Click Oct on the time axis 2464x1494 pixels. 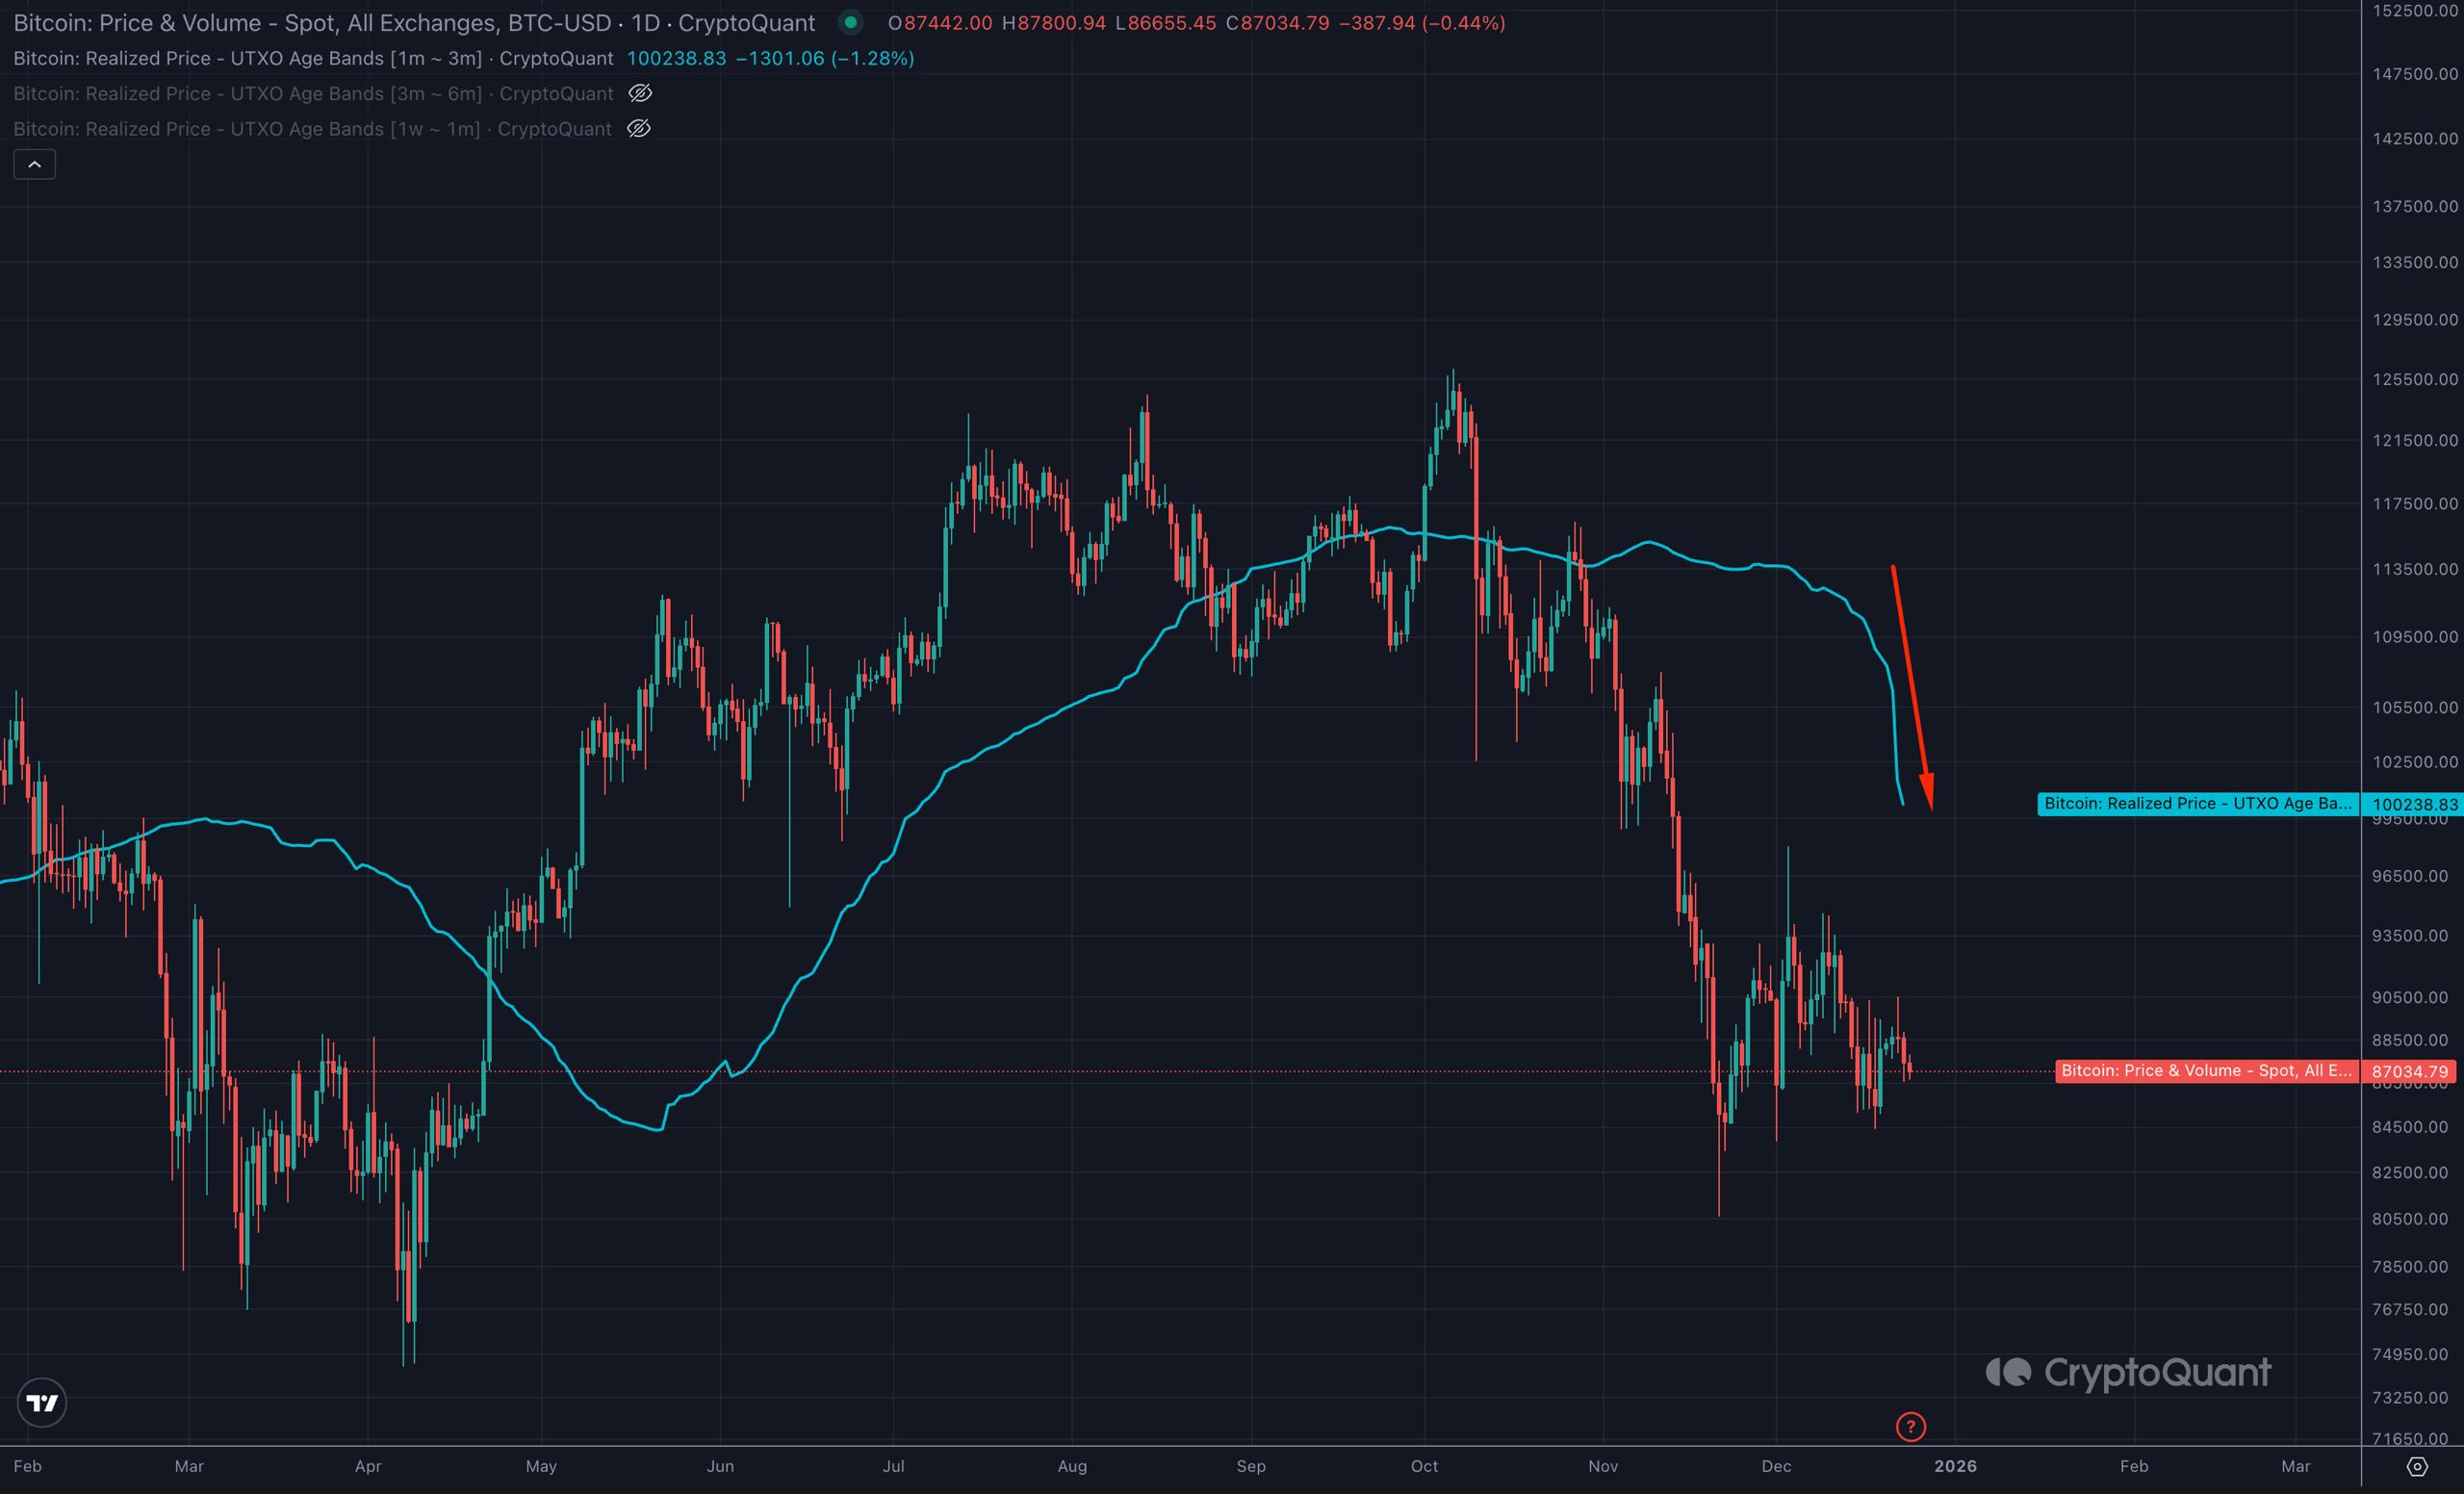click(x=1424, y=1466)
